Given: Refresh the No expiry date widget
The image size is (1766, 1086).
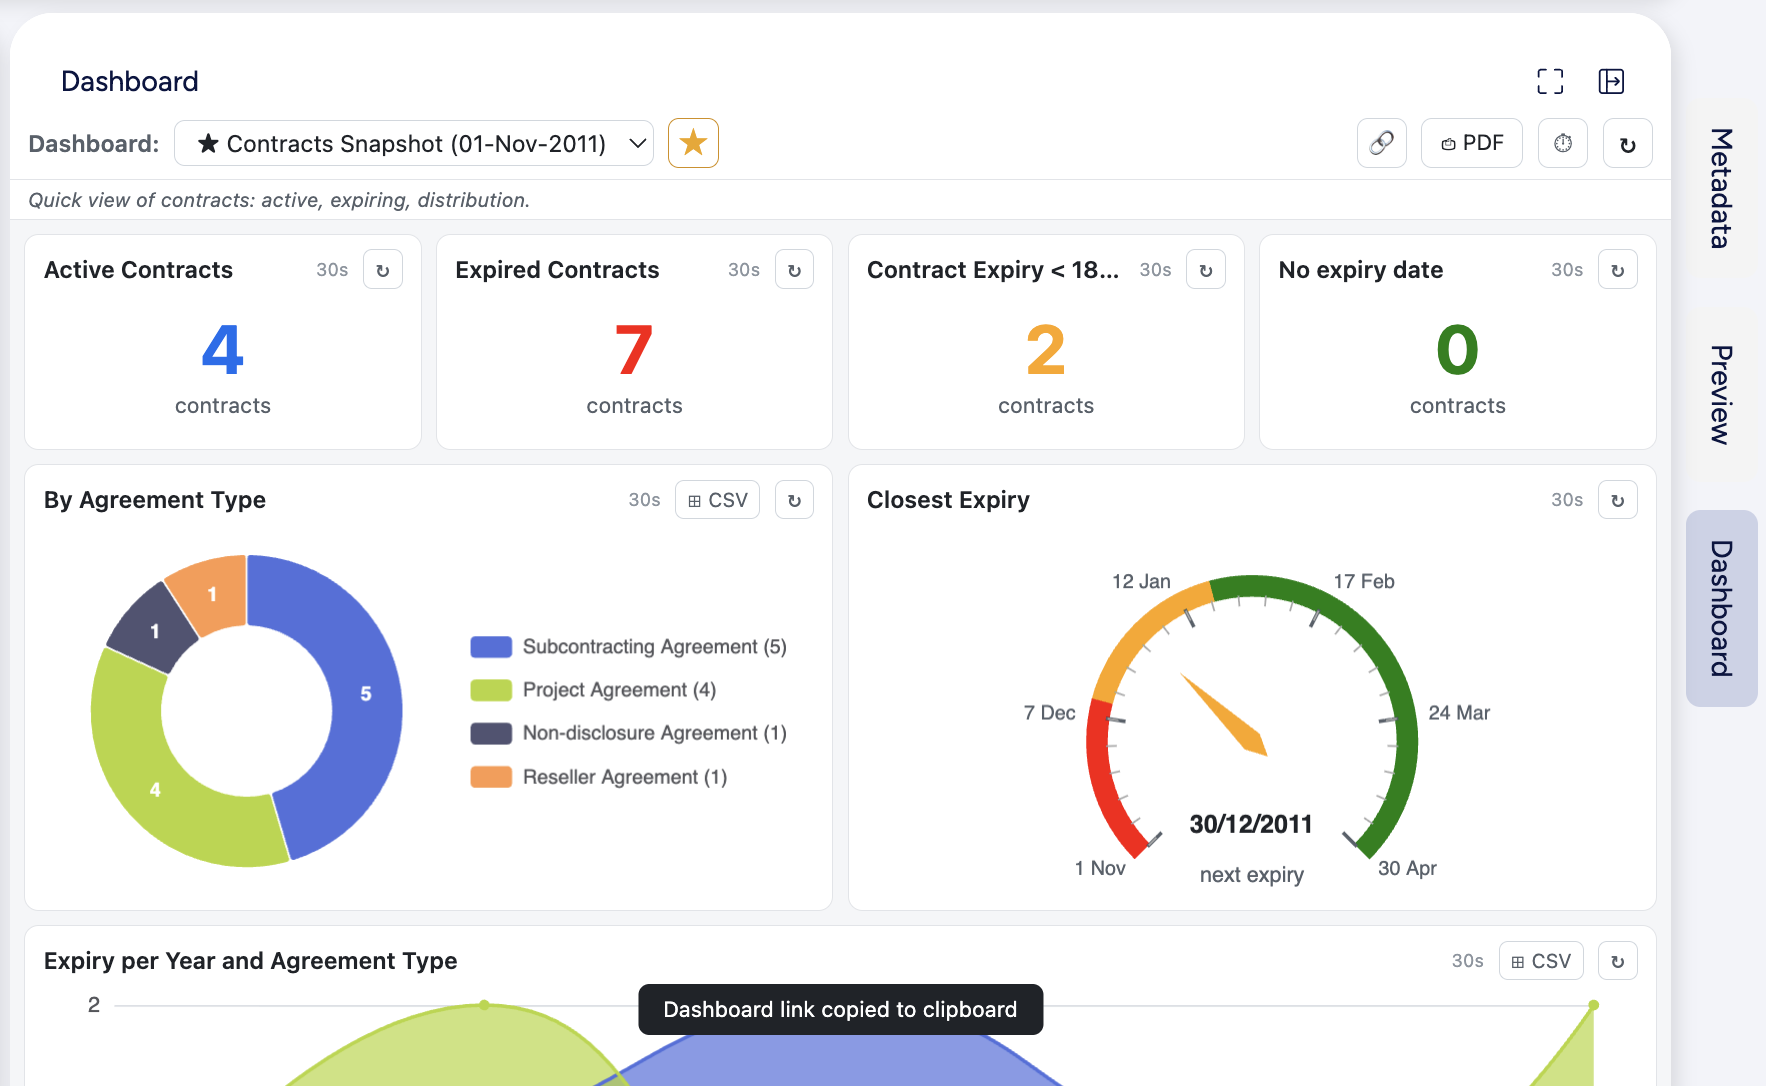Looking at the screenshot, I should [x=1618, y=270].
